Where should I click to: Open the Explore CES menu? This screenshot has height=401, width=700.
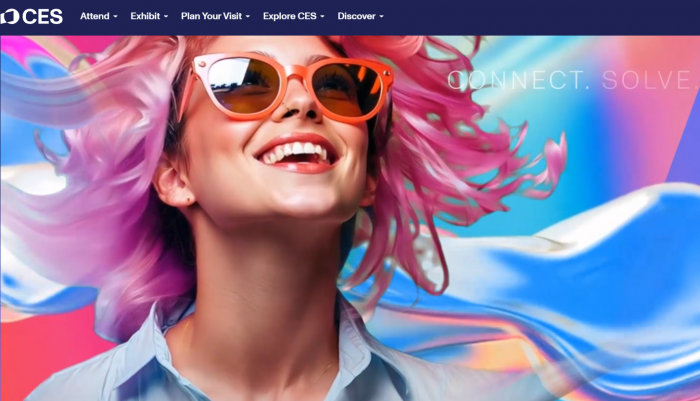point(289,16)
